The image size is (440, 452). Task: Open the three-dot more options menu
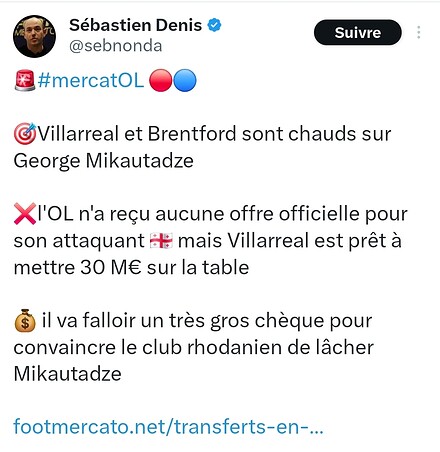click(418, 32)
